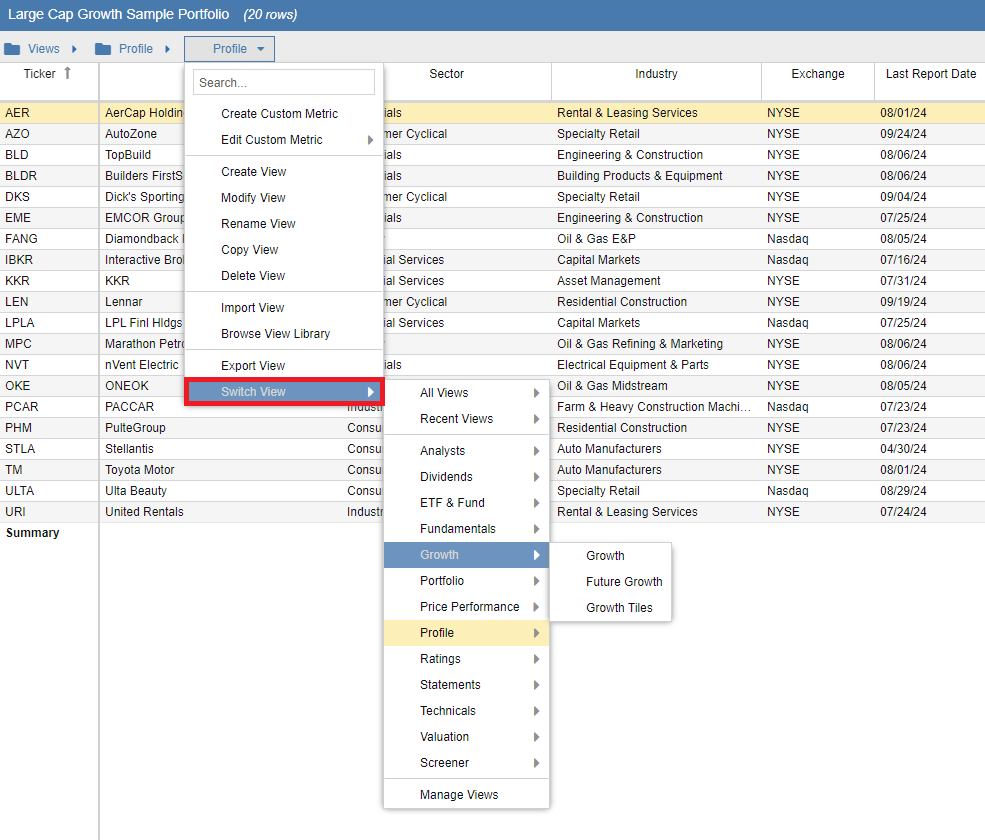Screen dimensions: 985x840
Task: Expand the arrow after Views breadcrumb
Action: pos(74,49)
